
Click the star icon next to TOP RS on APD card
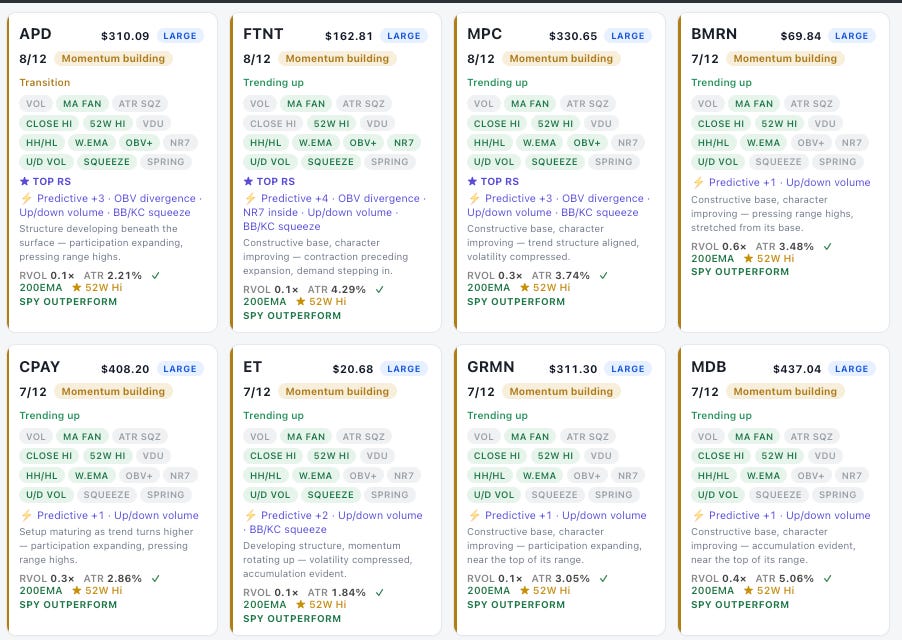point(24,182)
